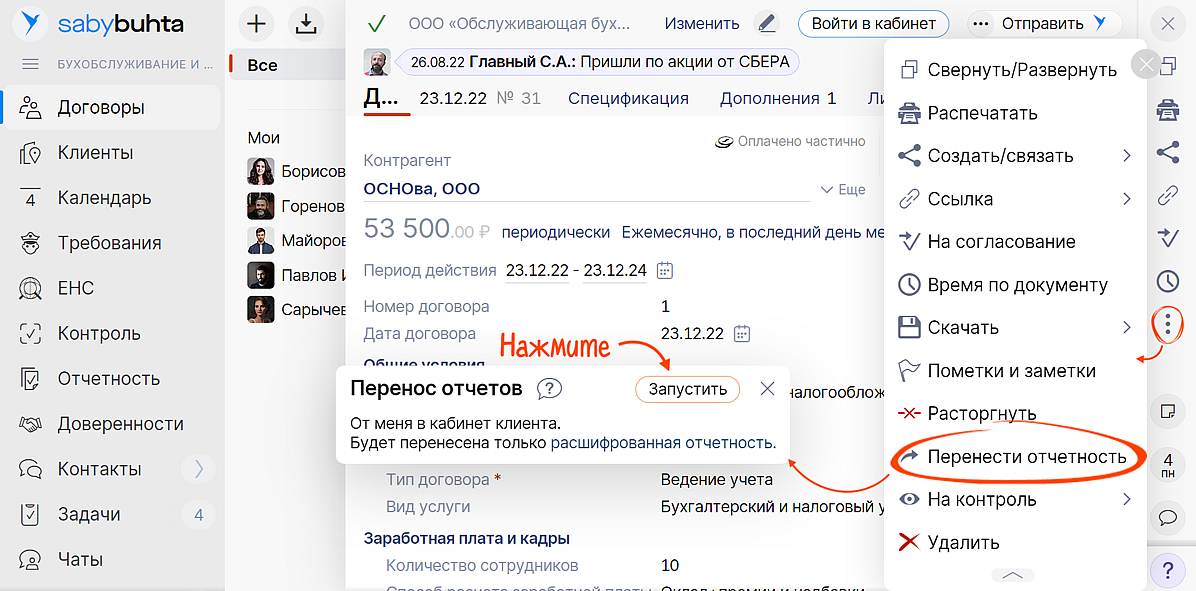Expand Создать/связать submenu
Viewport: 1196px width, 591px height.
click(x=1126, y=156)
